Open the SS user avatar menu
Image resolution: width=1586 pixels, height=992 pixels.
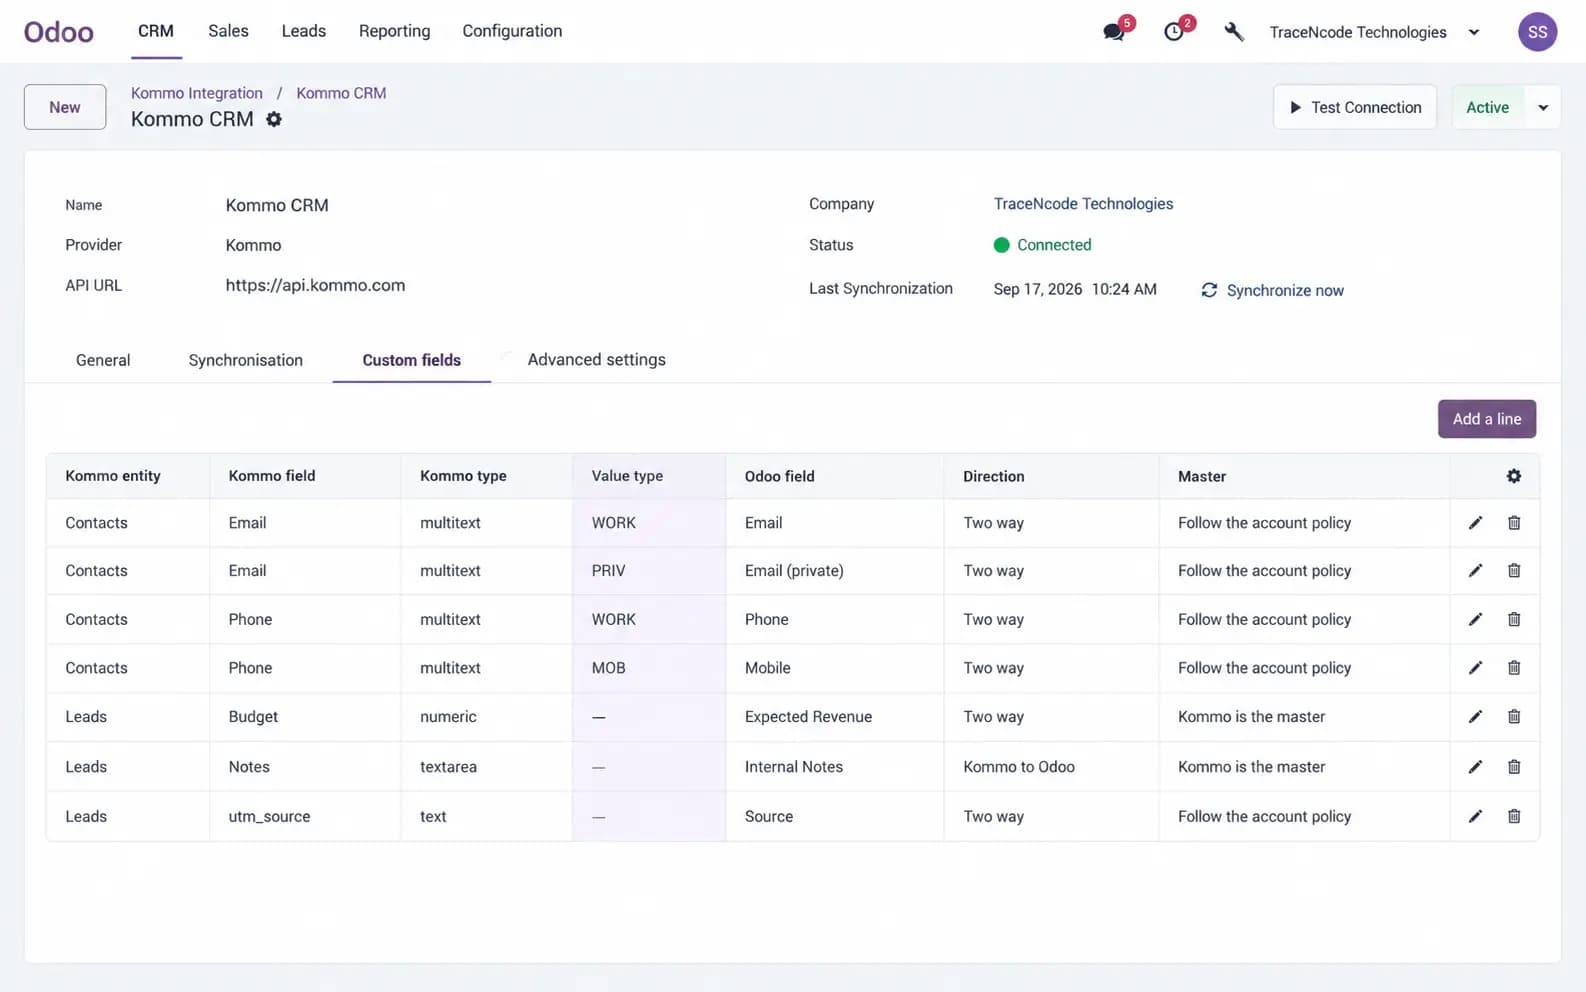click(1537, 32)
